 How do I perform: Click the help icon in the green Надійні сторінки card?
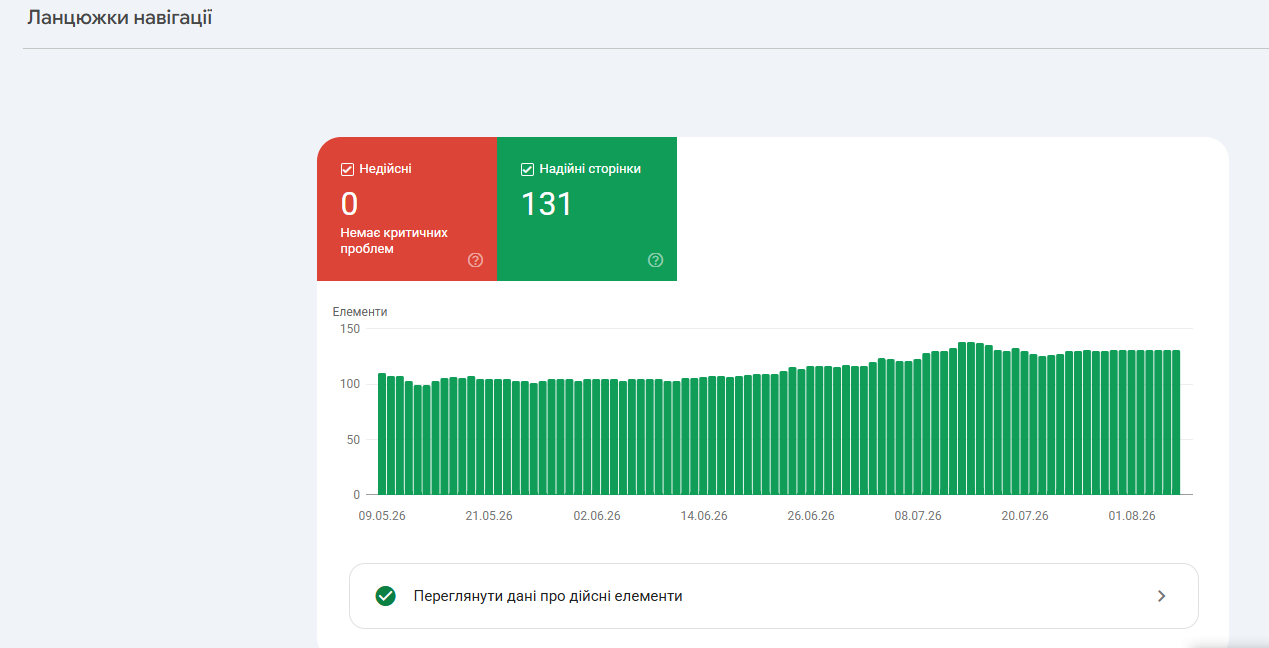coord(655,260)
